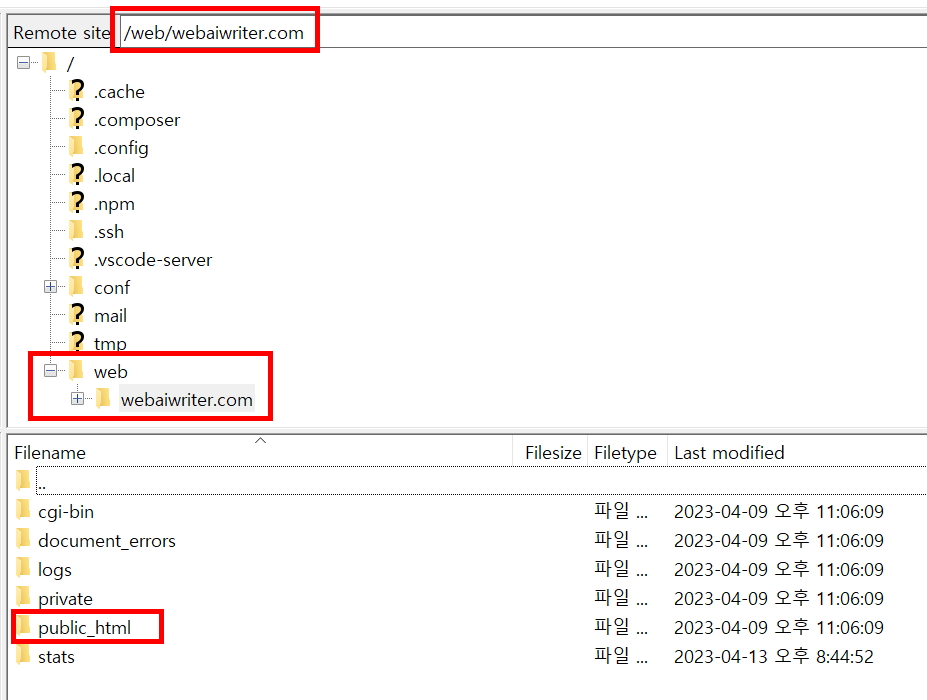The width and height of the screenshot is (927, 700).
Task: Click the question mark icon beside .local
Action: [x=77, y=174]
